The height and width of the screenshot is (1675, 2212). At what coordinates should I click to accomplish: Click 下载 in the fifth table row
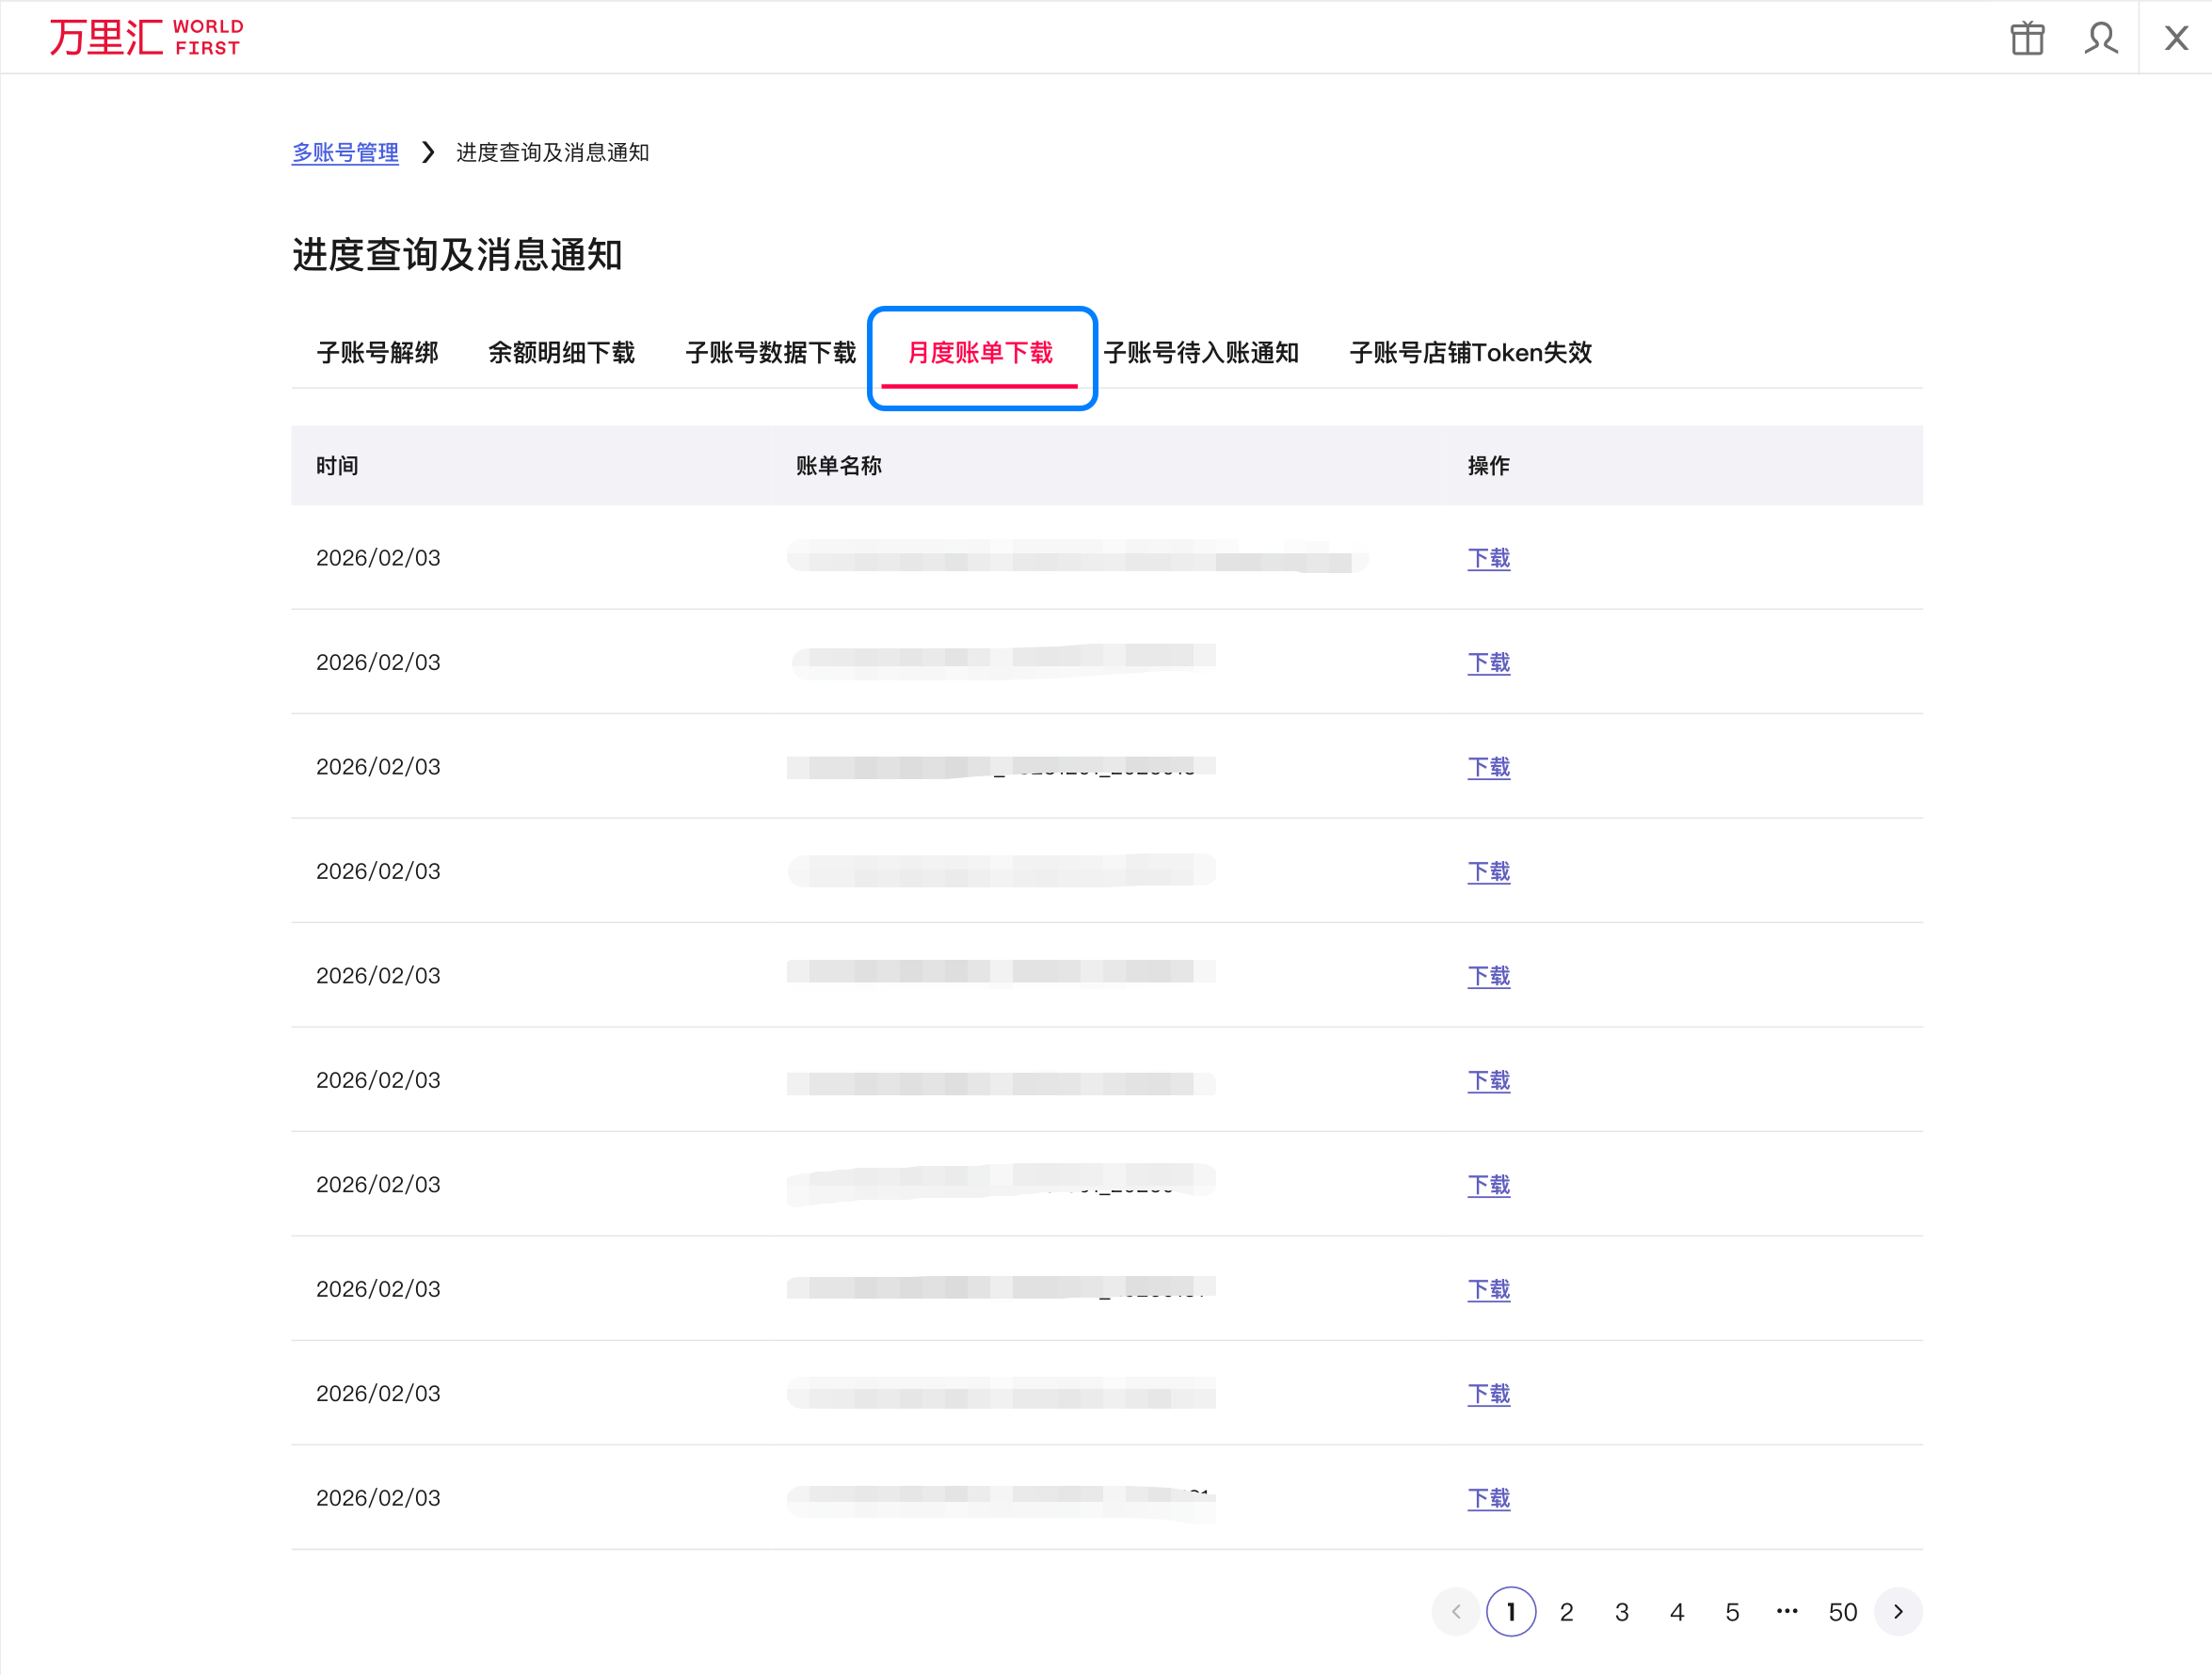tap(1488, 976)
